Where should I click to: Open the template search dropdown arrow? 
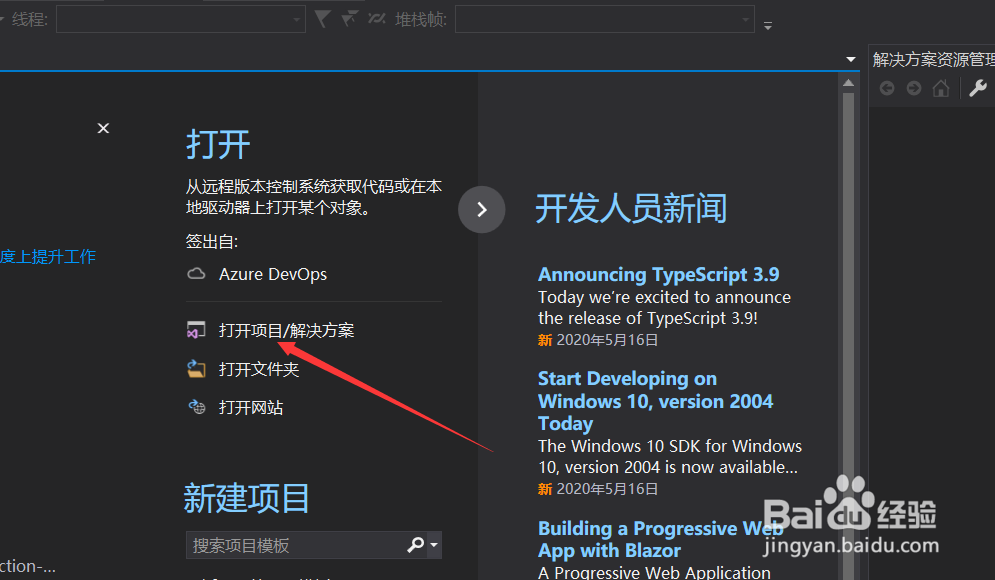tap(434, 545)
